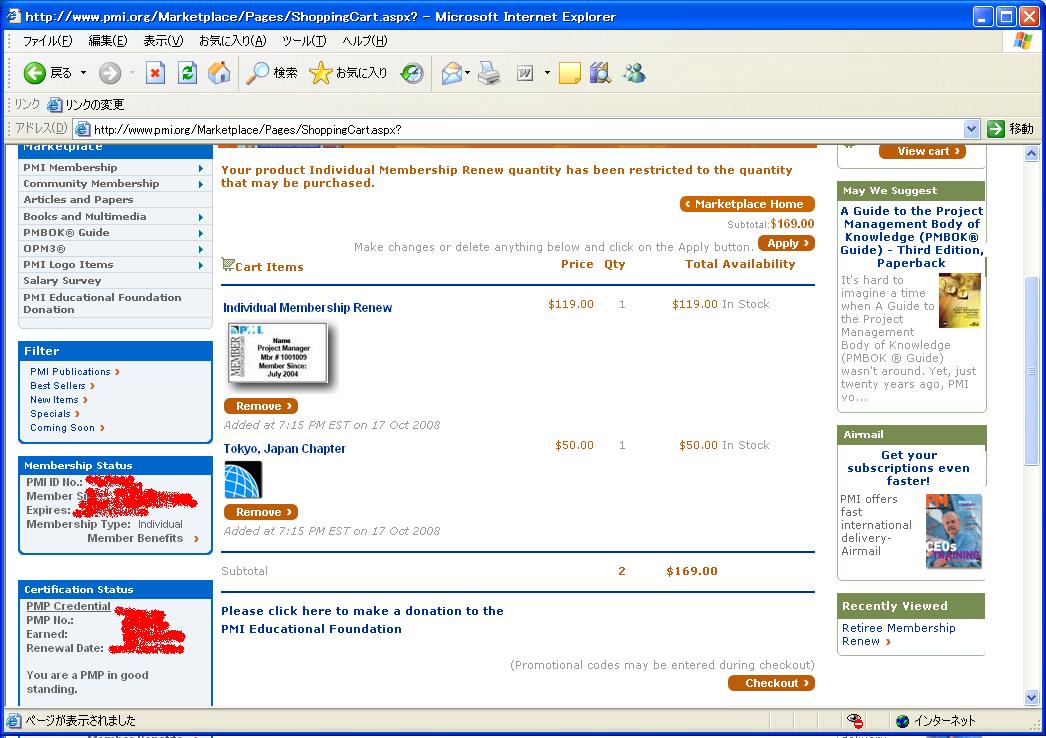Print the page with printer icon
The width and height of the screenshot is (1046, 738).
point(489,73)
